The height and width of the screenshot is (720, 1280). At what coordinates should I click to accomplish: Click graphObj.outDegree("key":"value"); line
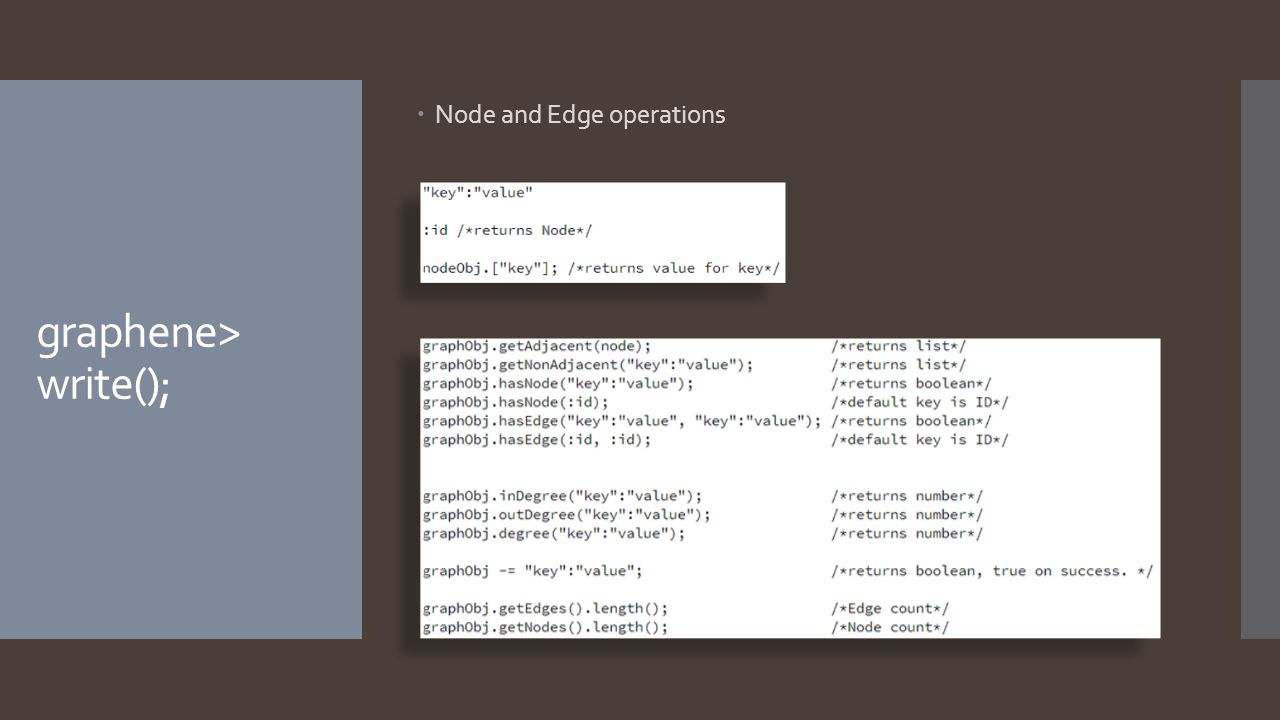tap(567, 515)
